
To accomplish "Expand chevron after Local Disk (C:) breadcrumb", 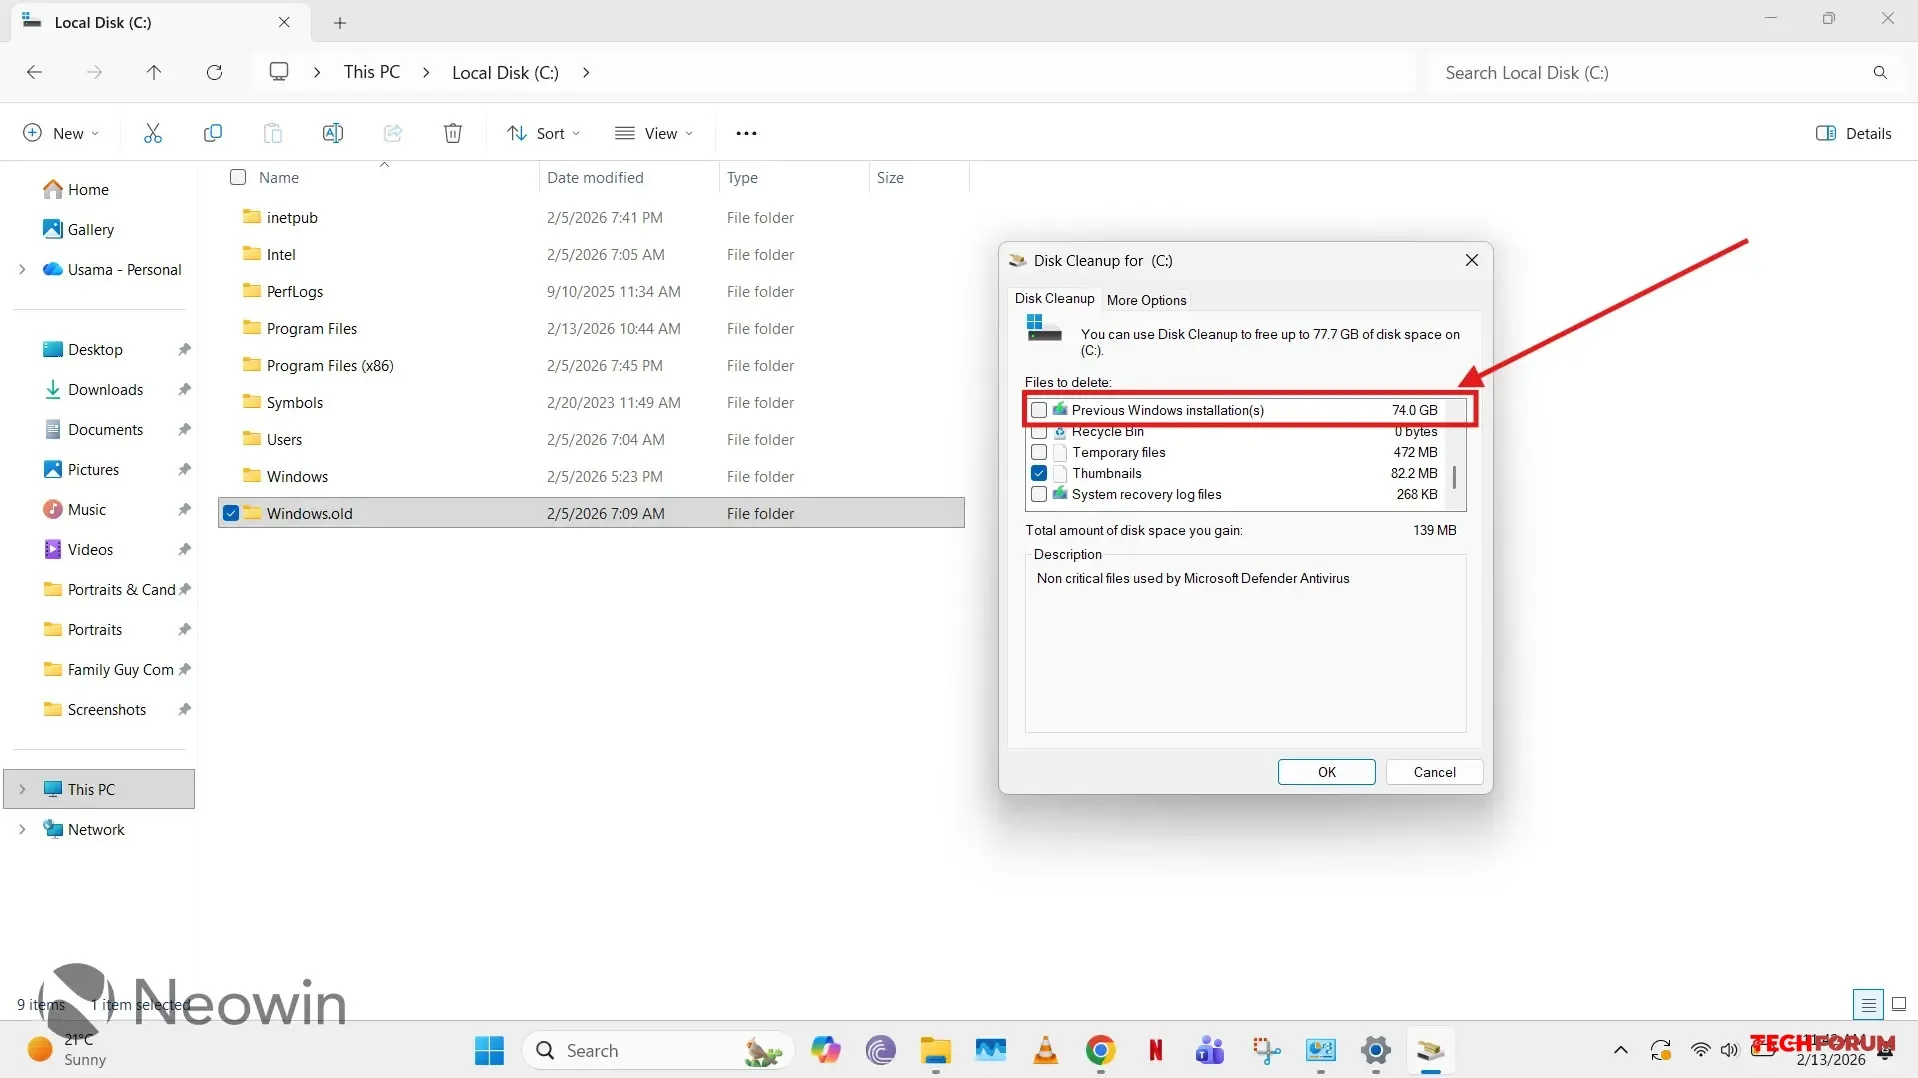I will pos(586,72).
